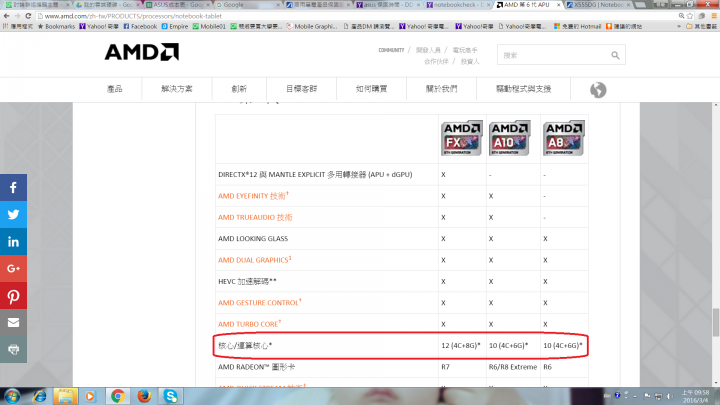Open Mobile01 bookmark in bookmarks bar

tap(209, 27)
